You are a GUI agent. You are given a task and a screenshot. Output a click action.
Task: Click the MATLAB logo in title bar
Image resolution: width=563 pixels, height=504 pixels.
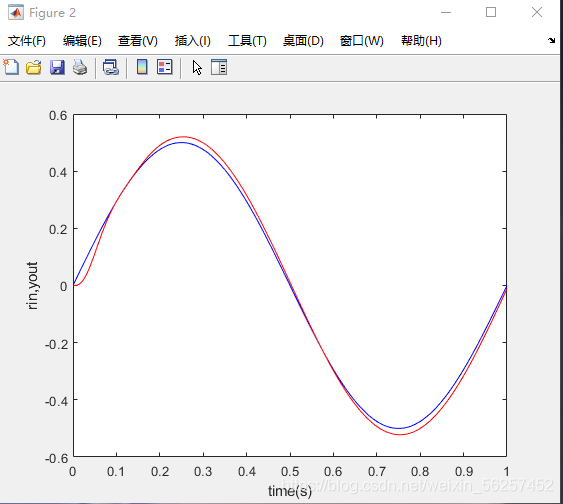(16, 12)
